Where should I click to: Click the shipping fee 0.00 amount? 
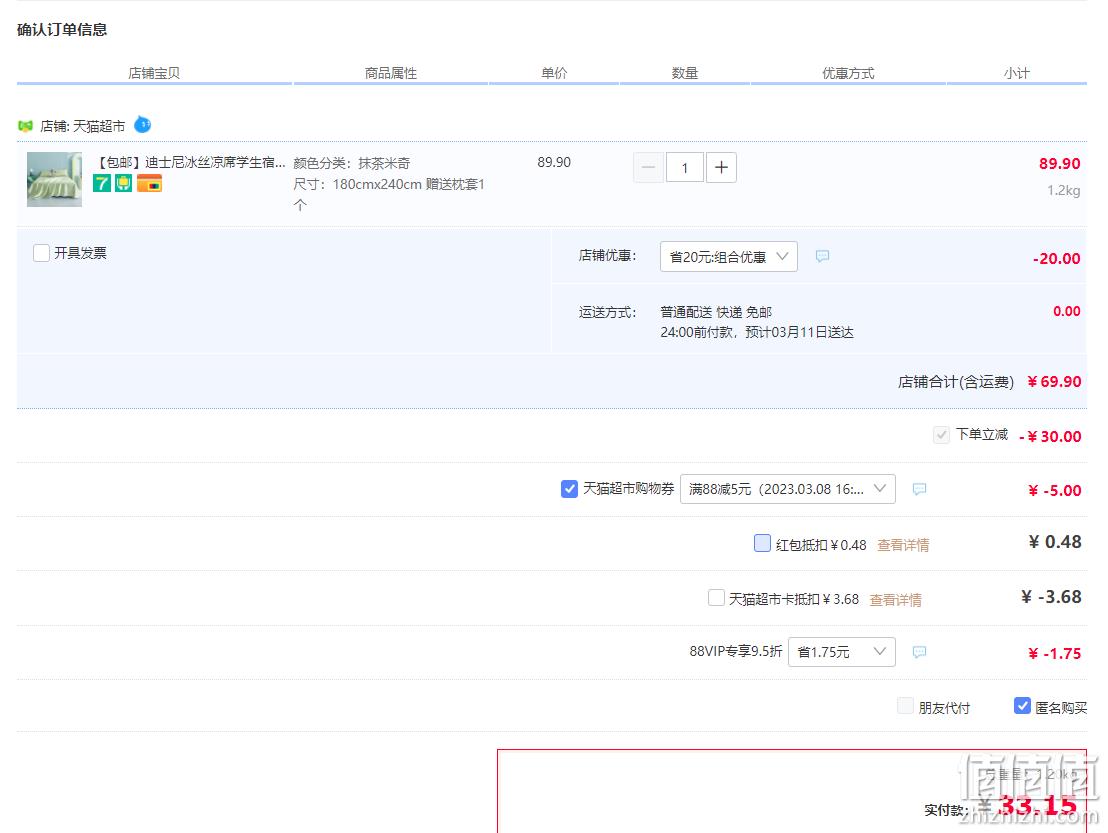pyautogui.click(x=1066, y=312)
